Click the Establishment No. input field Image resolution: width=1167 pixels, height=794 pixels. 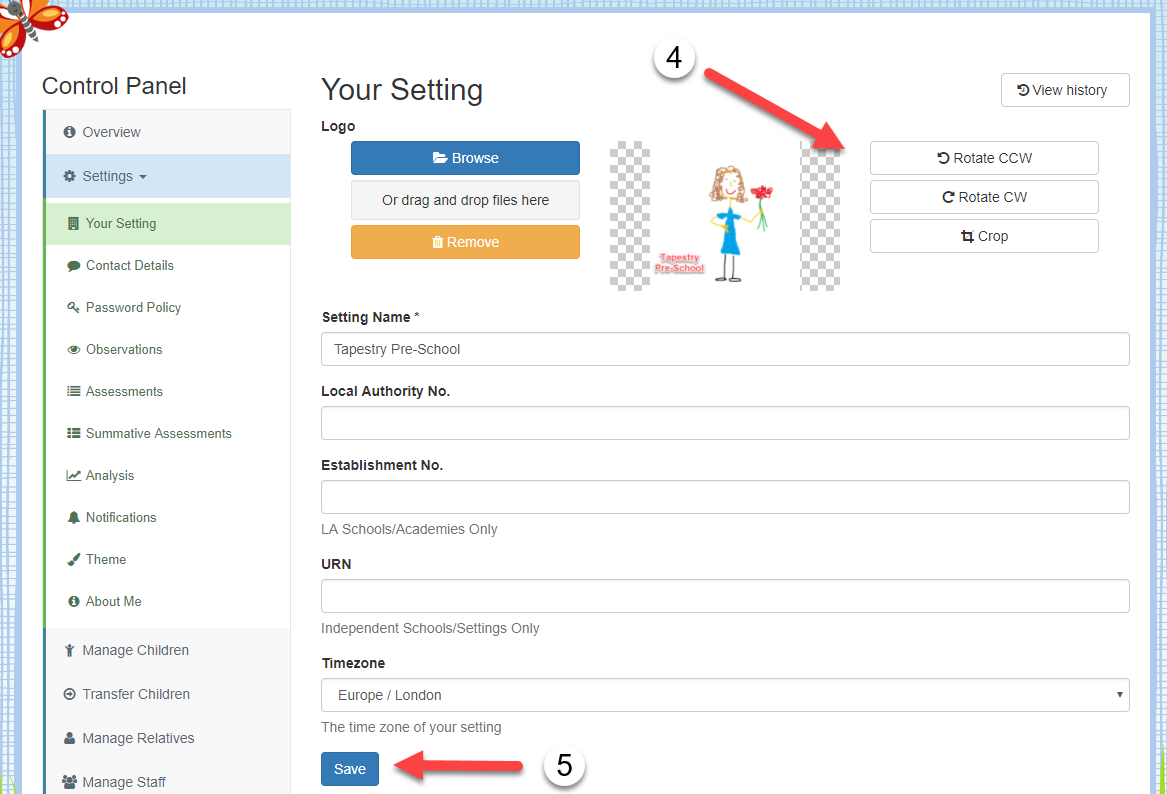725,497
